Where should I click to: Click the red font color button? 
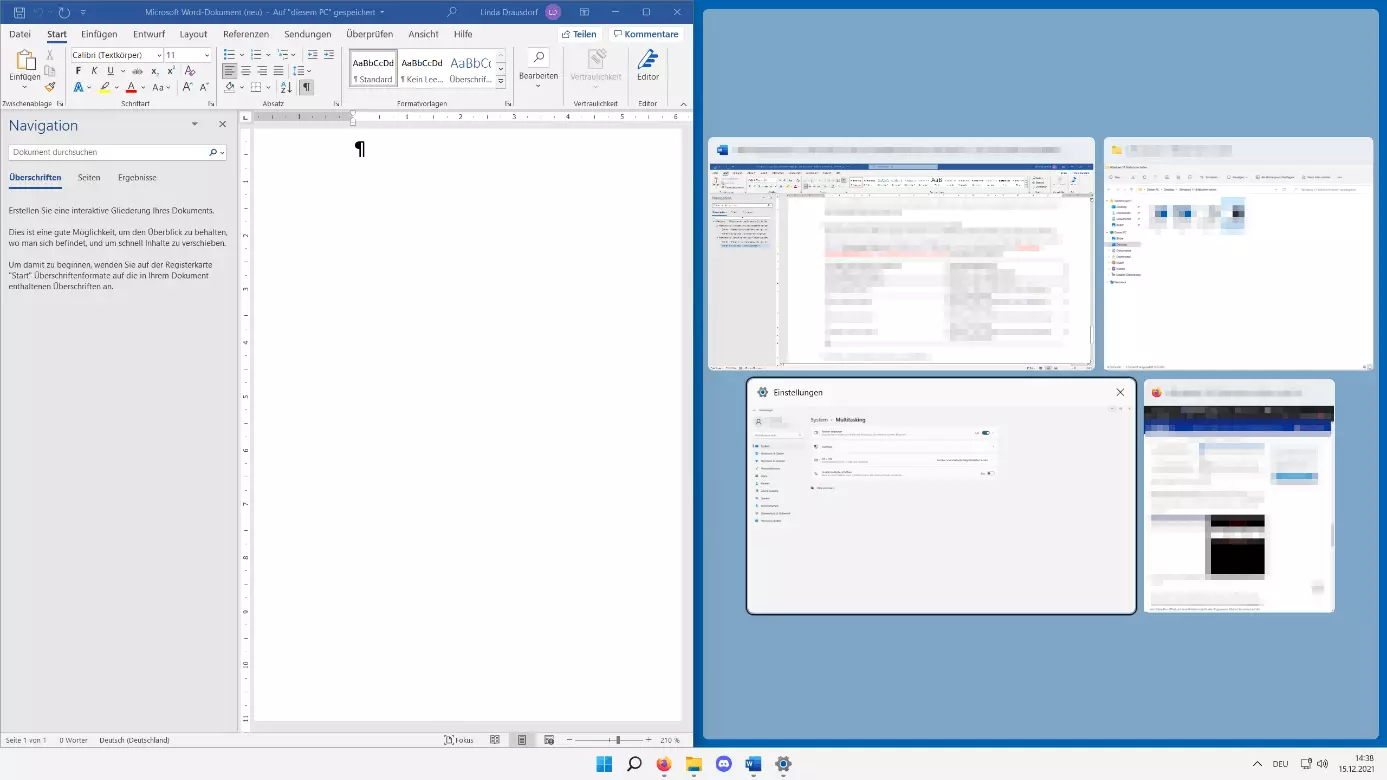(x=131, y=87)
